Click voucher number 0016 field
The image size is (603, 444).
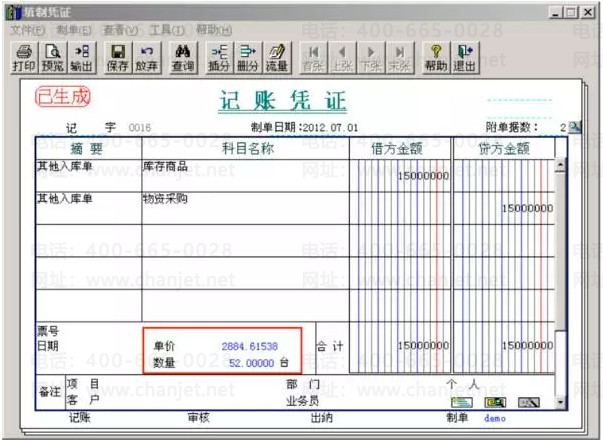(x=140, y=128)
